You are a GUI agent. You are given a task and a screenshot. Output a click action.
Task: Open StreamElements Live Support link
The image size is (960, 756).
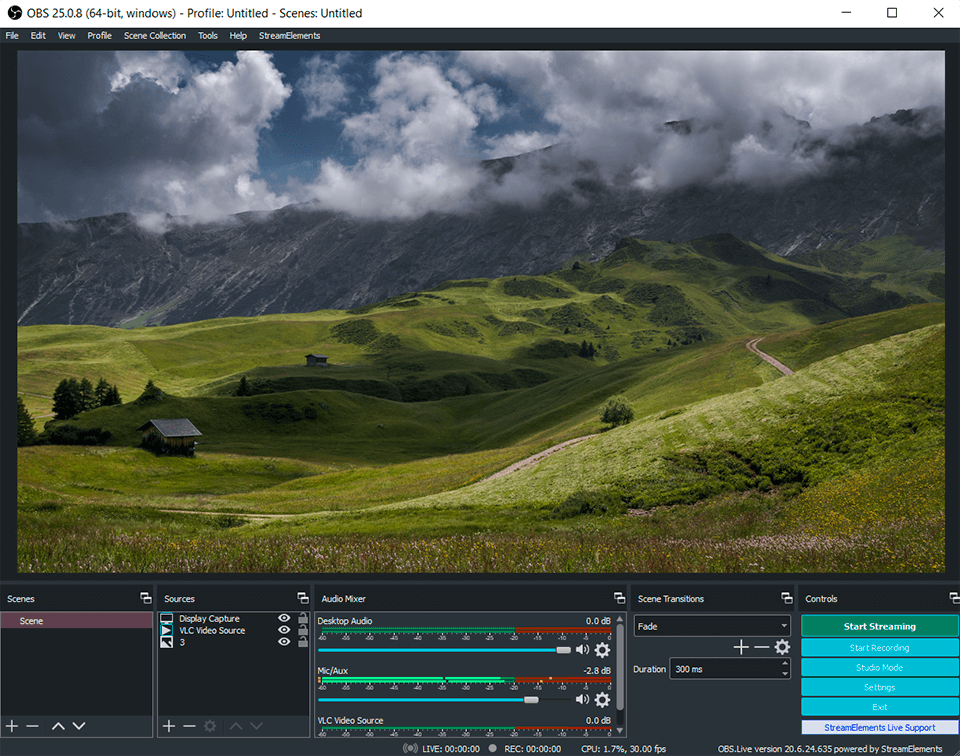pyautogui.click(x=879, y=726)
